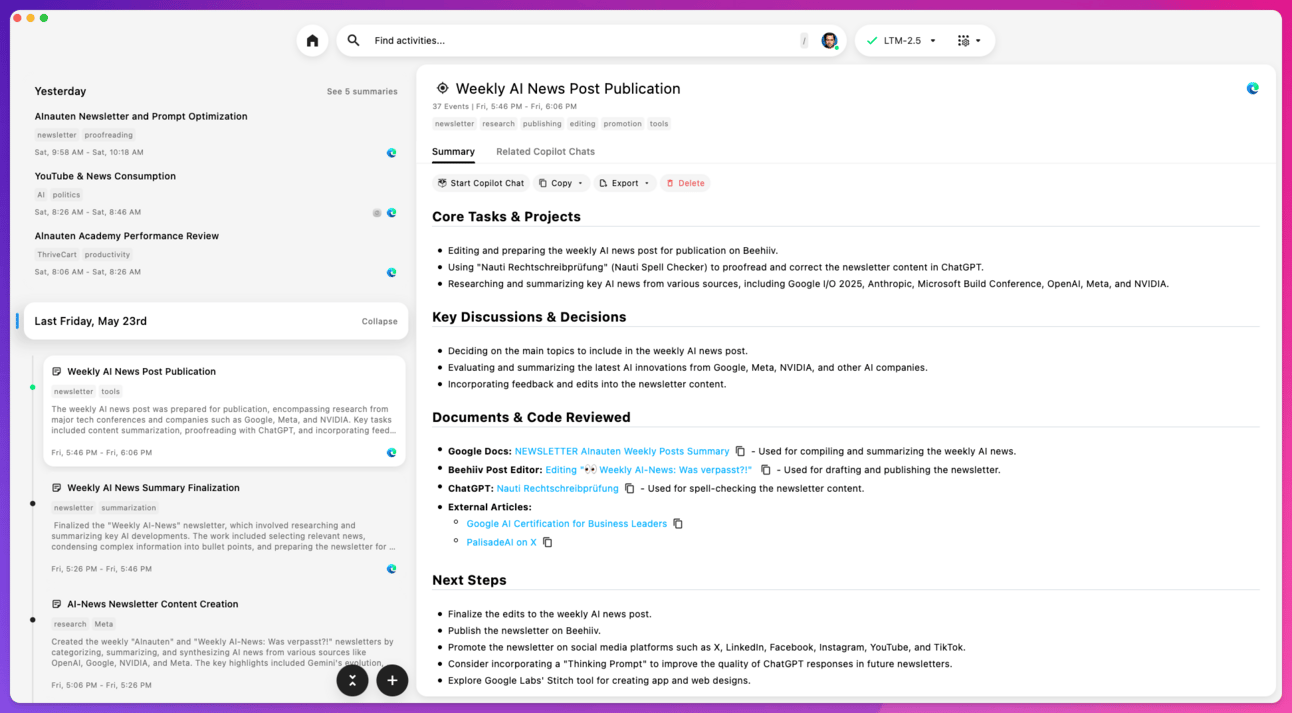
Task: Click the target icon beside Weekly AI News Post Publication title
Action: pyautogui.click(x=442, y=88)
